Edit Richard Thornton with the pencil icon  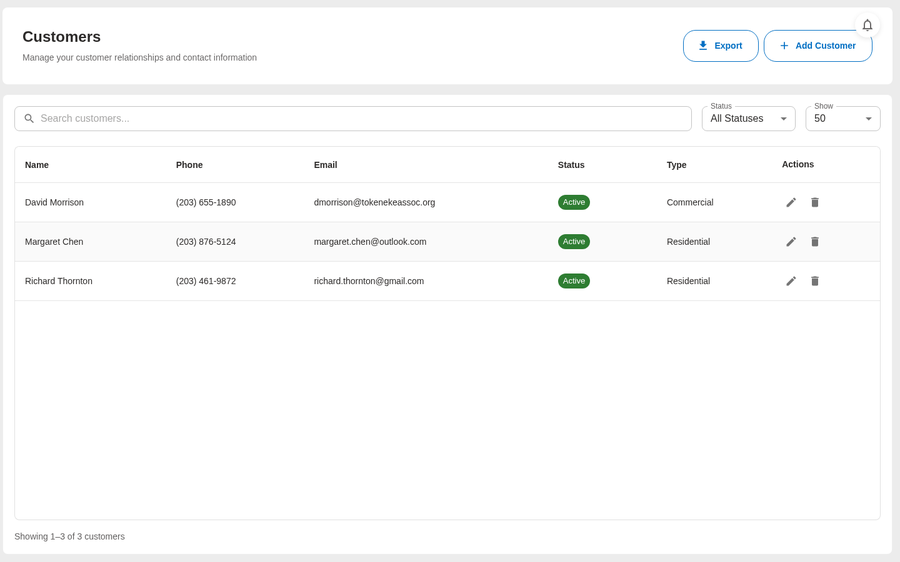(x=791, y=281)
